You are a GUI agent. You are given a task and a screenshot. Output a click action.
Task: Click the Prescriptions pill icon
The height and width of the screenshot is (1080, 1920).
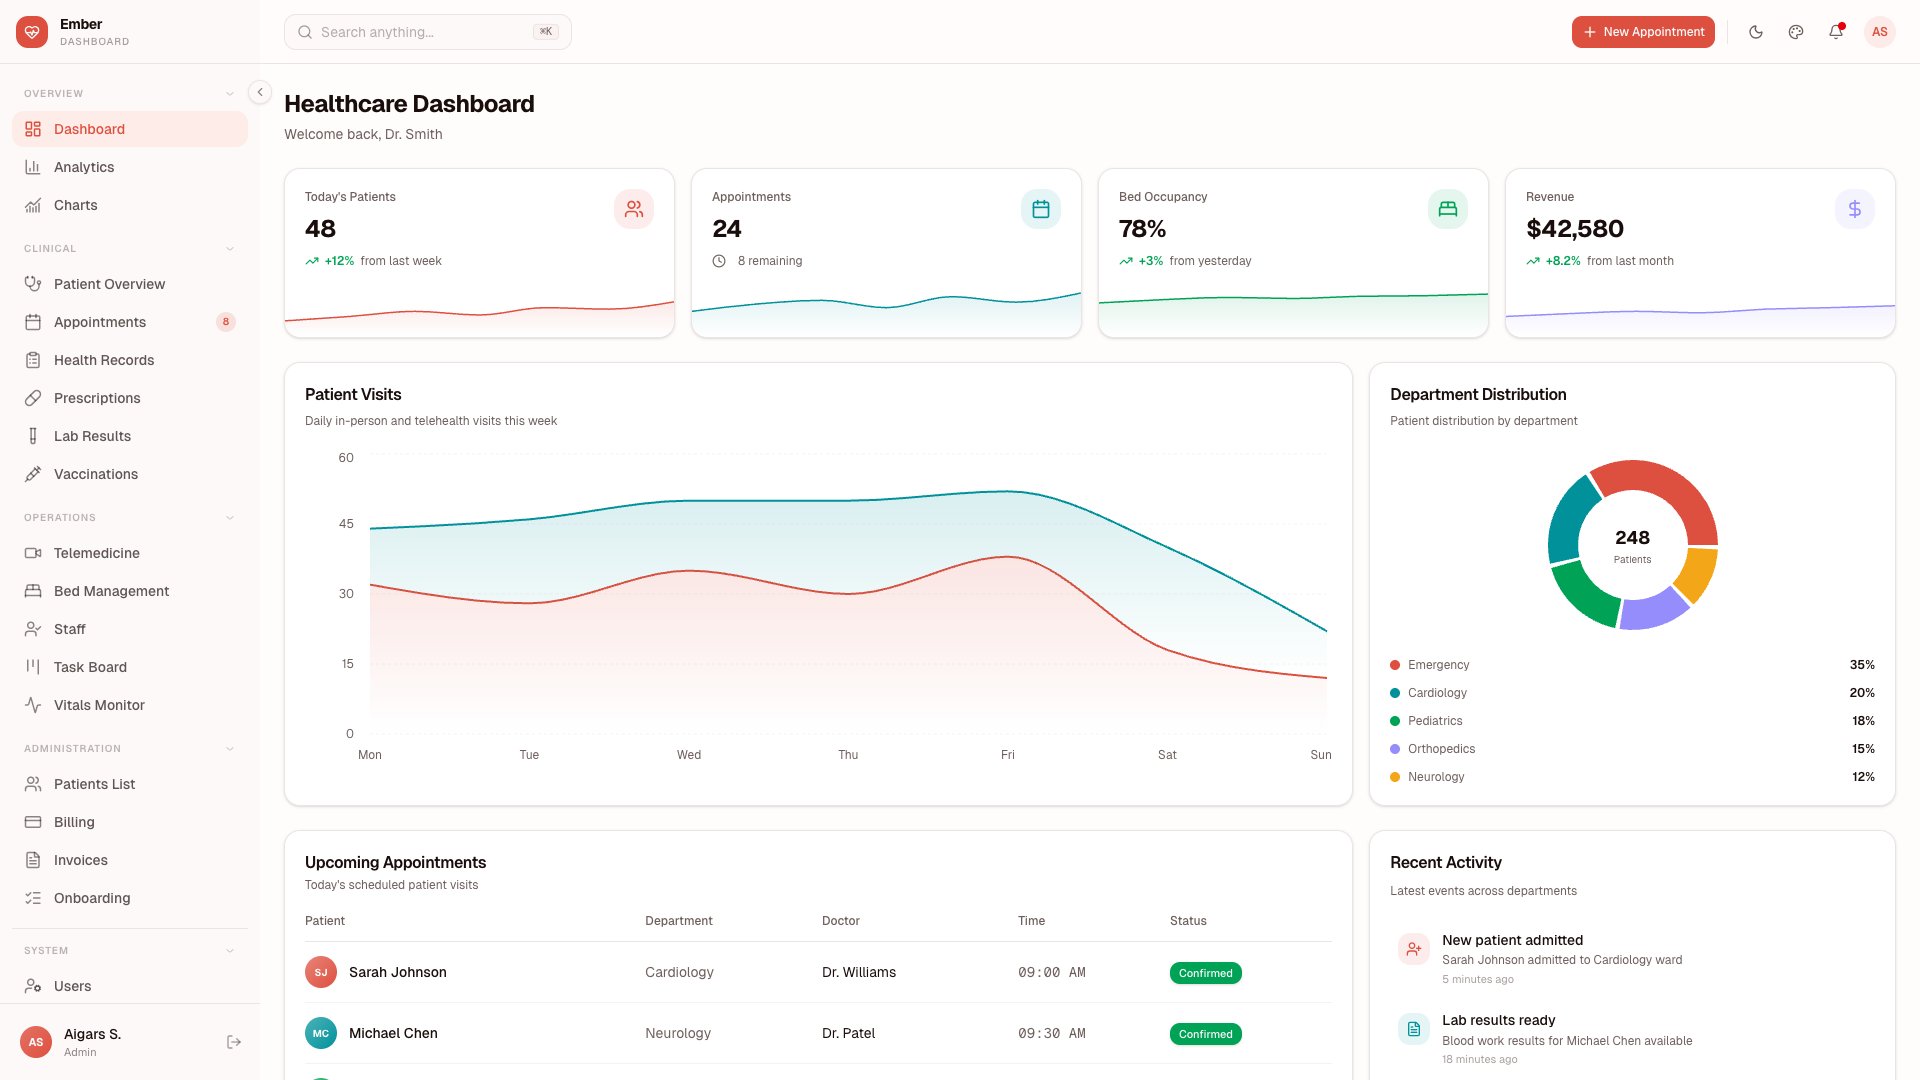tap(33, 398)
